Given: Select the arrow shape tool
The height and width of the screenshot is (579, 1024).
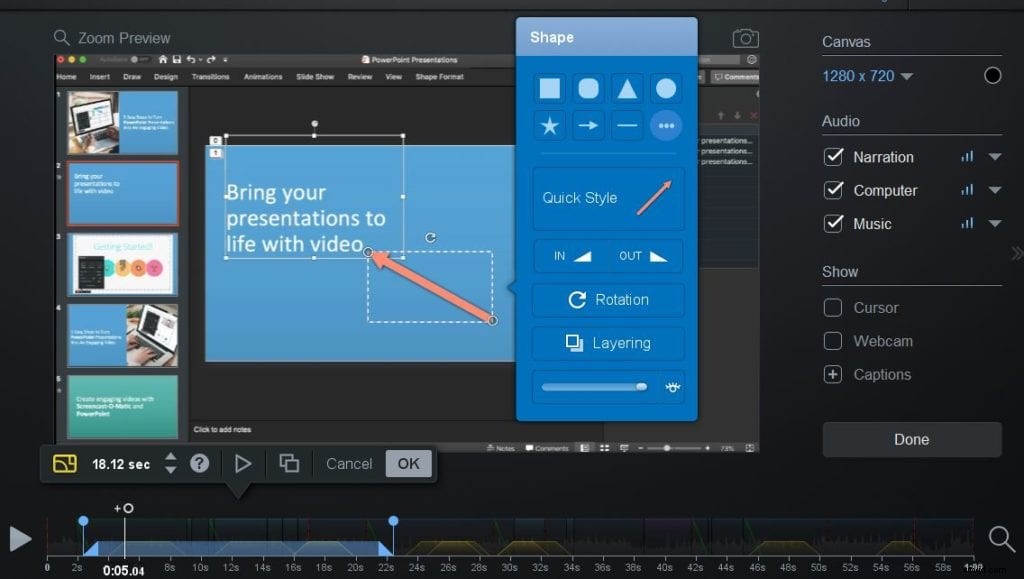Looking at the screenshot, I should [x=589, y=125].
